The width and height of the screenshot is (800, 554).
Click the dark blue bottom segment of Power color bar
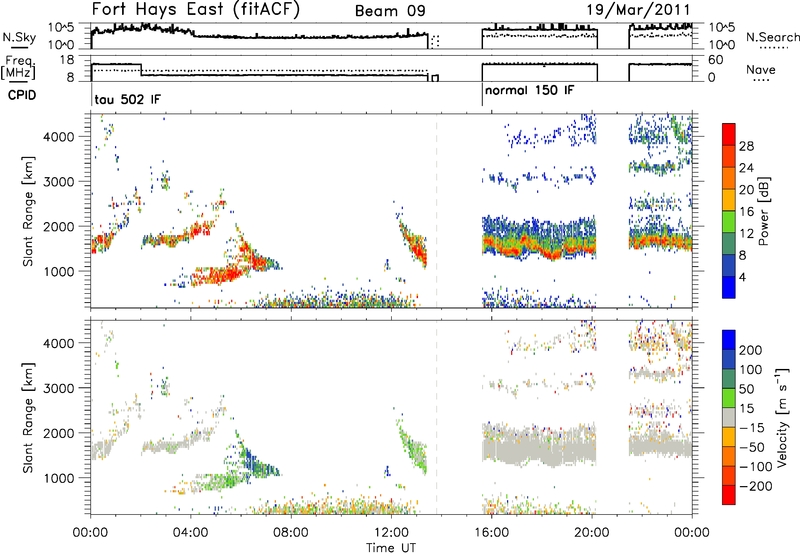729,287
